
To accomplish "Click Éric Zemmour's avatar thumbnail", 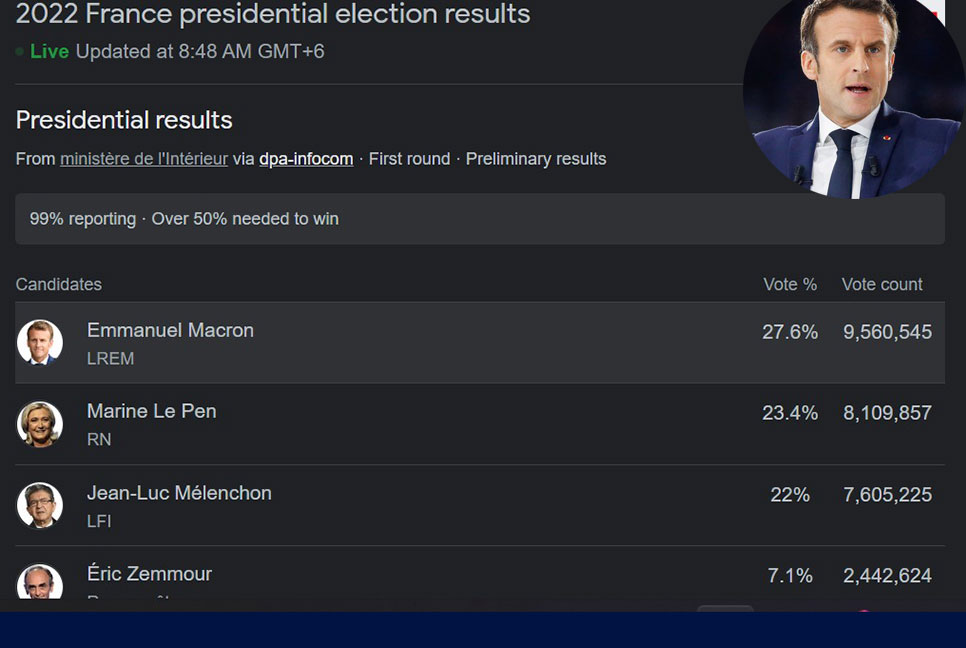I will pos(40,581).
